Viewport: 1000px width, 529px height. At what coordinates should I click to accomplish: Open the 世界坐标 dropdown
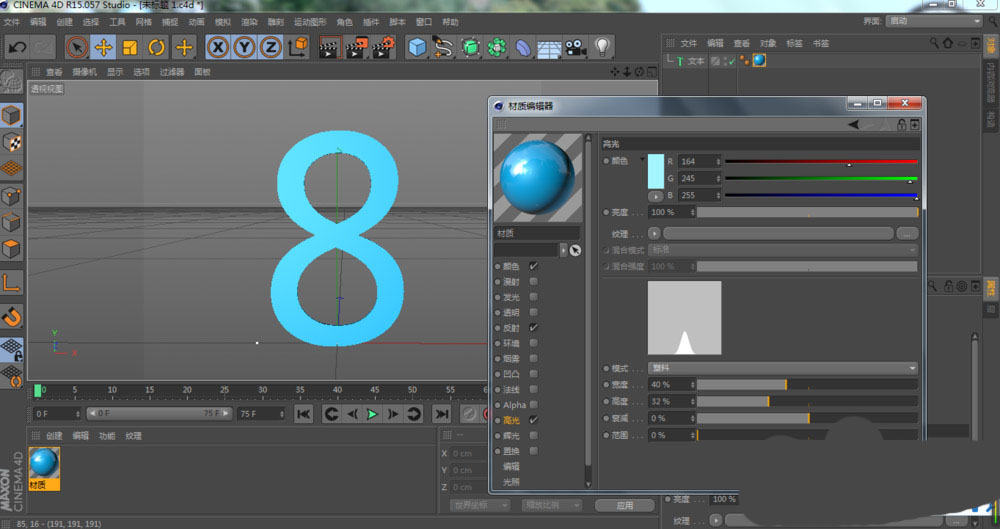[x=480, y=505]
